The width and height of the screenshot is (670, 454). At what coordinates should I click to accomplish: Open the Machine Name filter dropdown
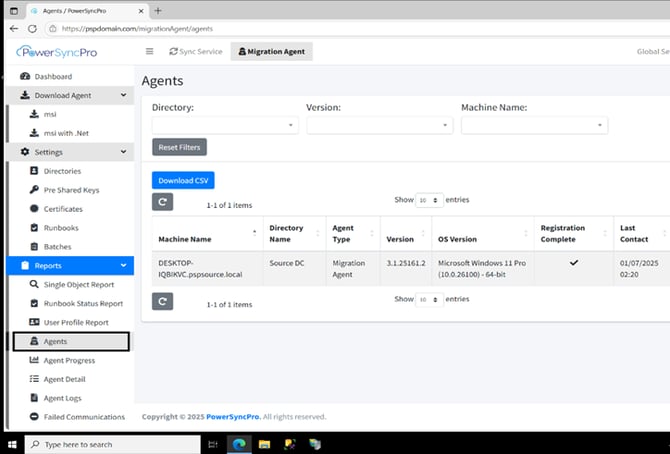[x=535, y=125]
